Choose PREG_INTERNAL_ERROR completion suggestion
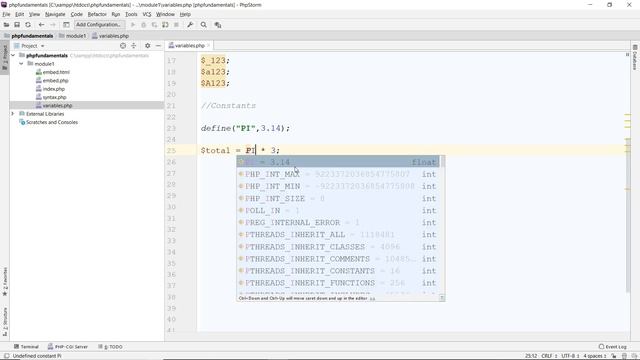Viewport: 640px width, 360px height. point(338,222)
